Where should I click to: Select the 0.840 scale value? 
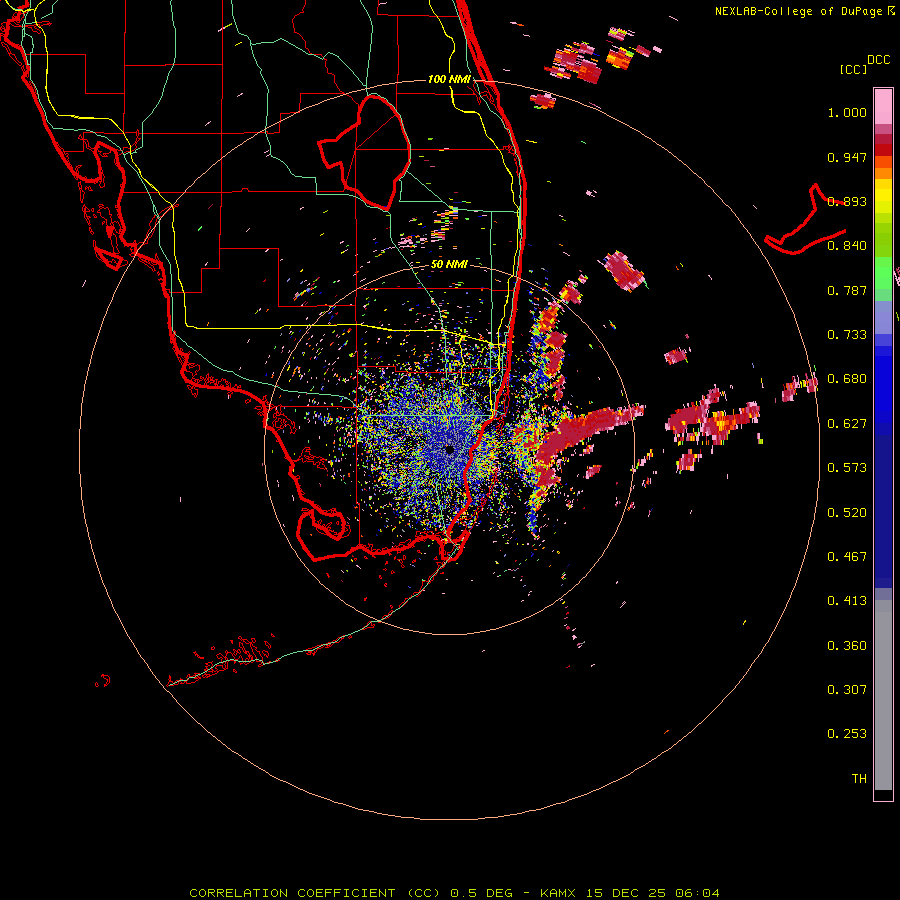tap(847, 246)
